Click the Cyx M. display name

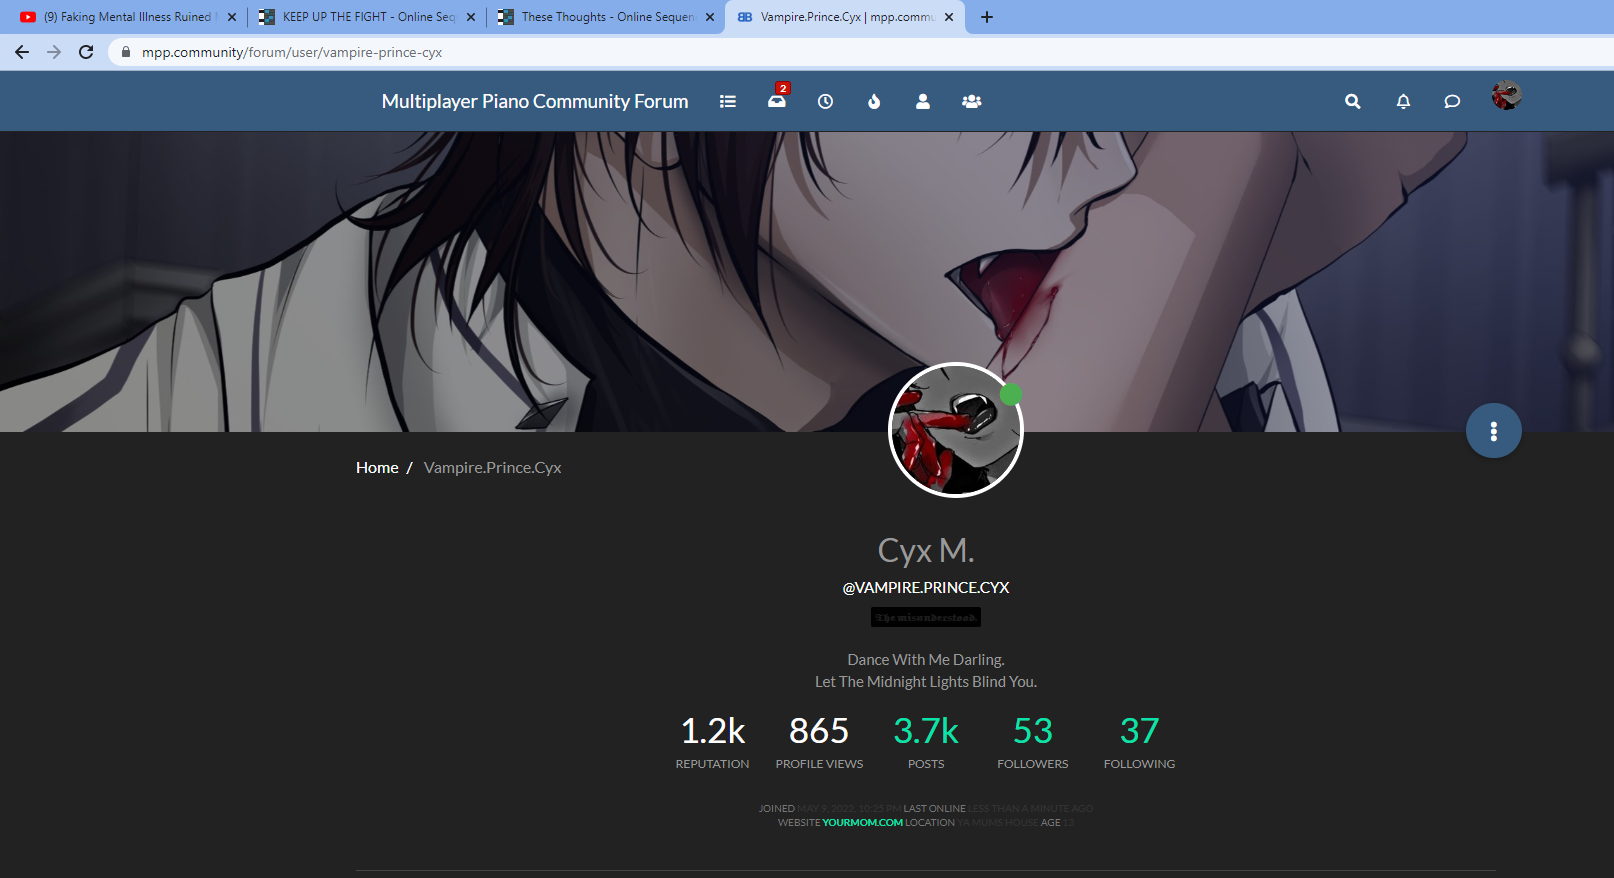tap(926, 550)
